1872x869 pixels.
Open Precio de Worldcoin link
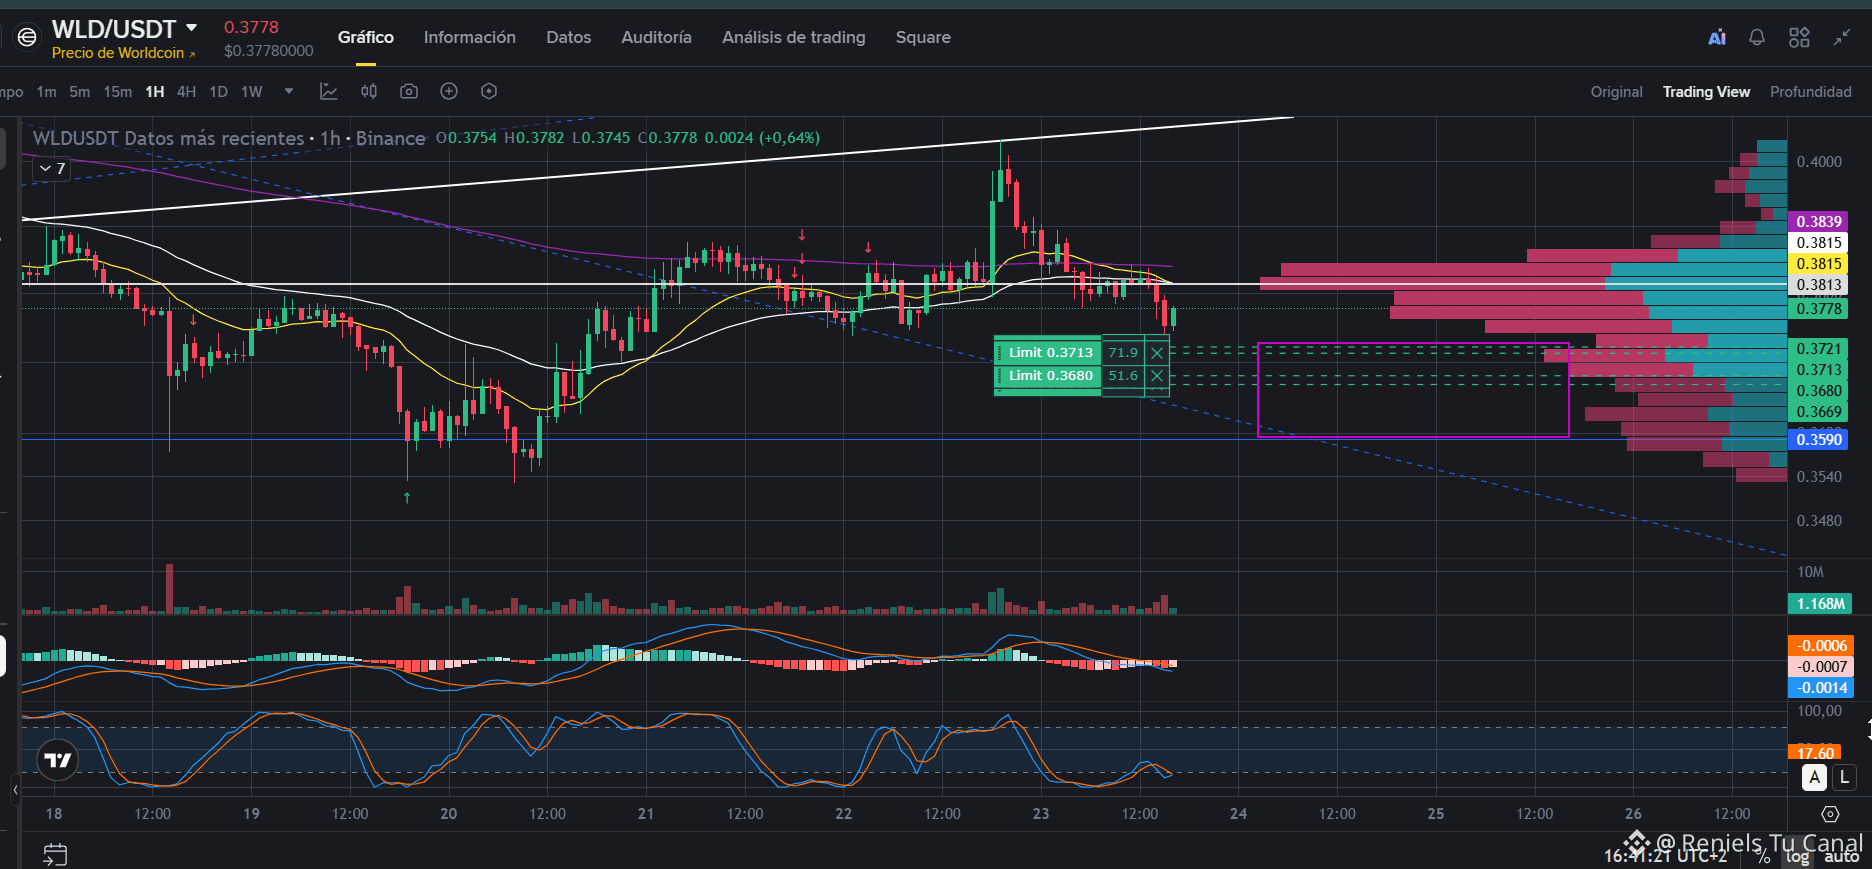(123, 53)
